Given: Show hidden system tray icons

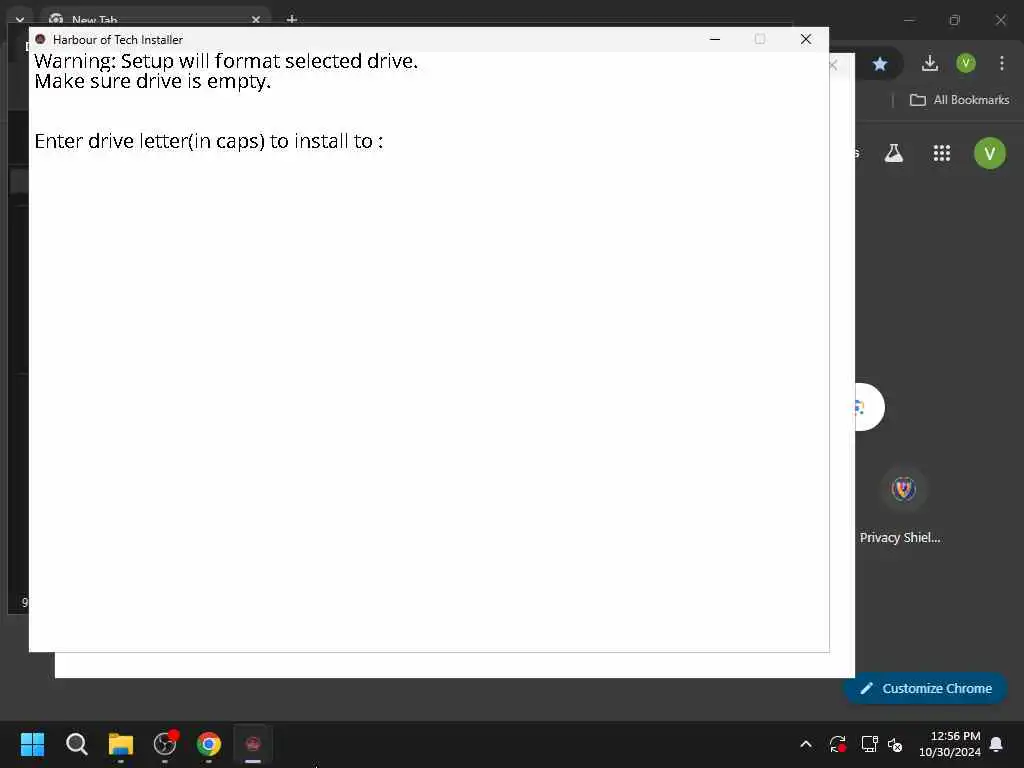Looking at the screenshot, I should coord(806,744).
